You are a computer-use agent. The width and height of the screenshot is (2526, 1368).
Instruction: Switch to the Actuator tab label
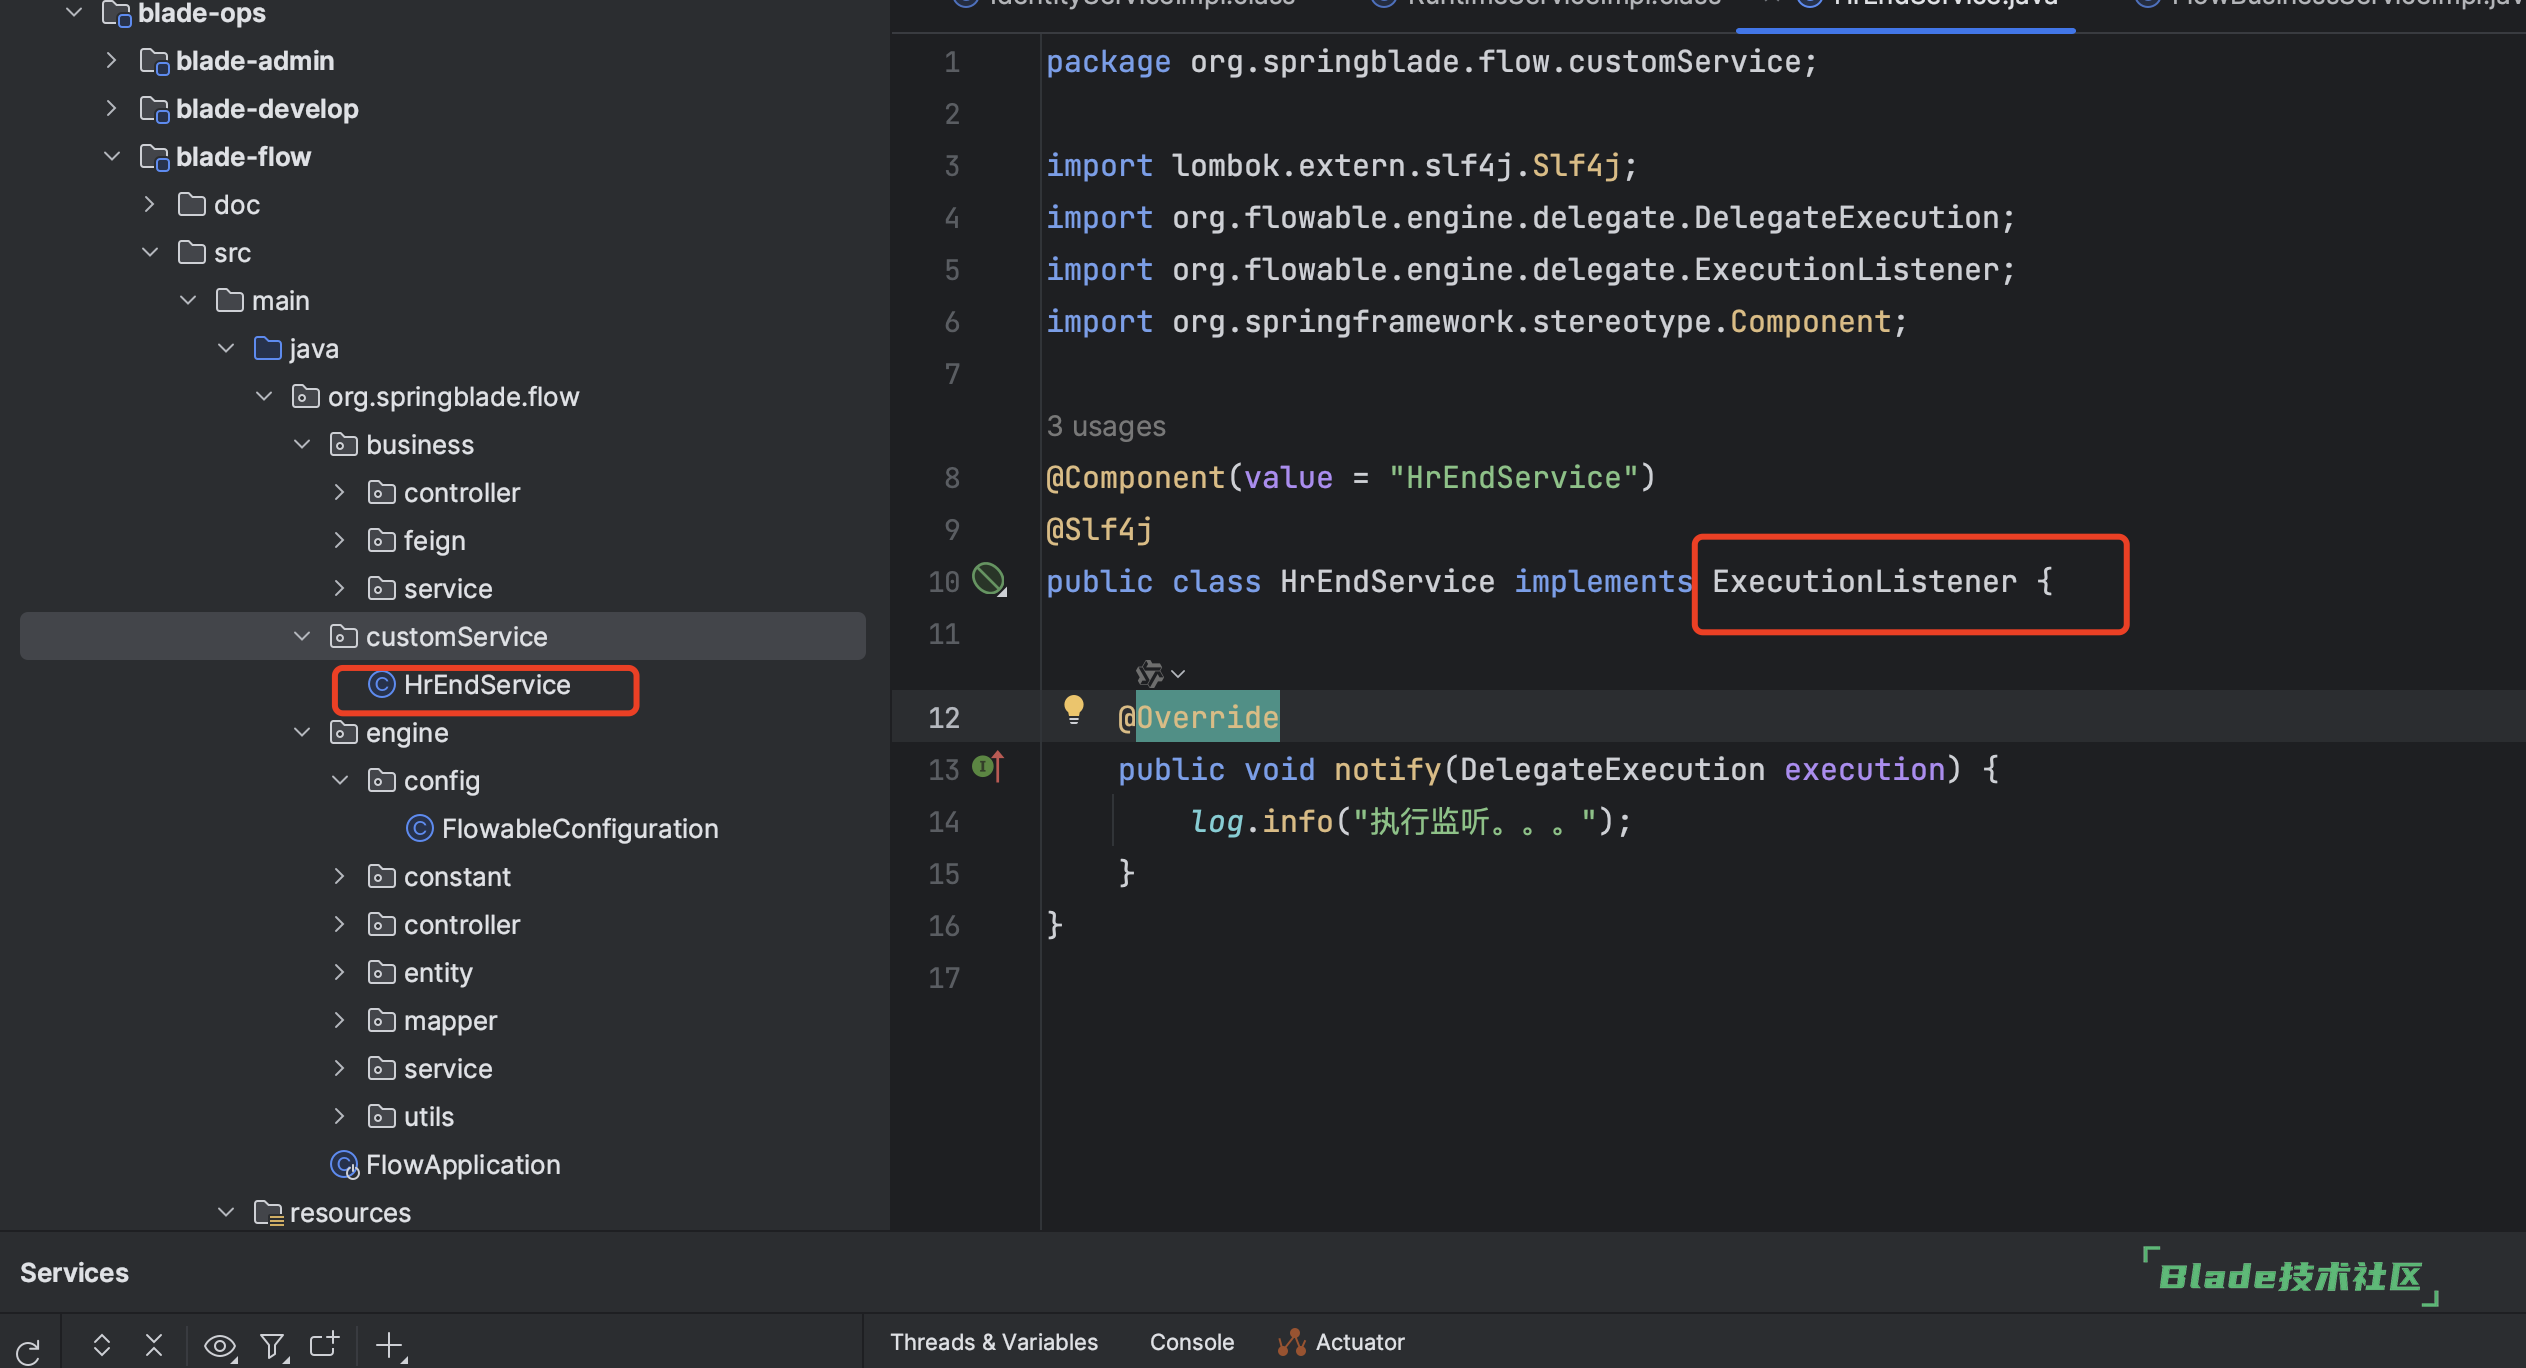(1360, 1342)
